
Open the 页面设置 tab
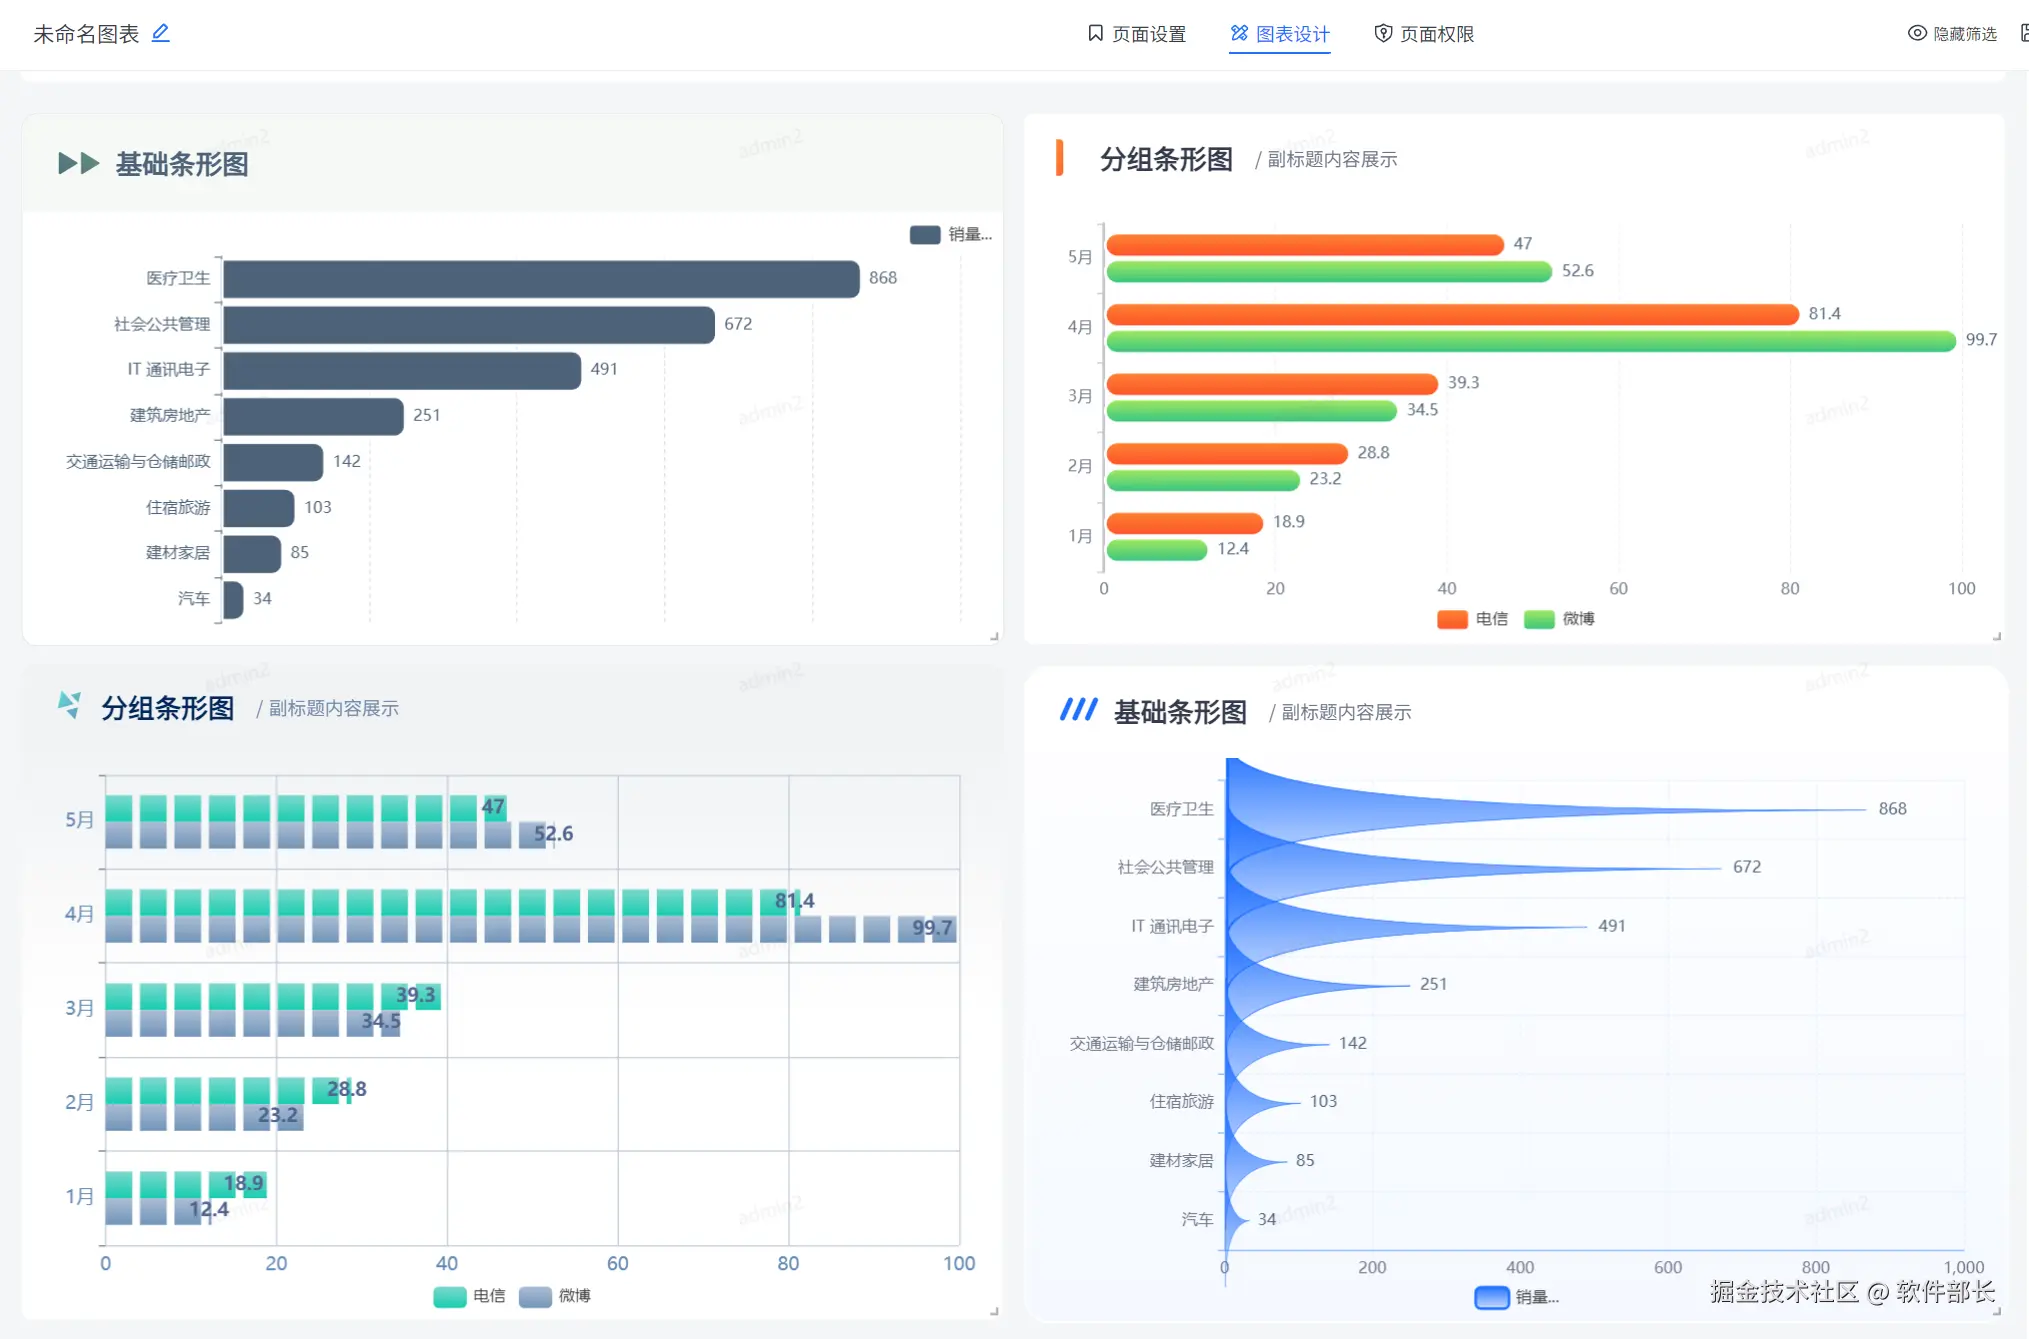coord(1148,34)
